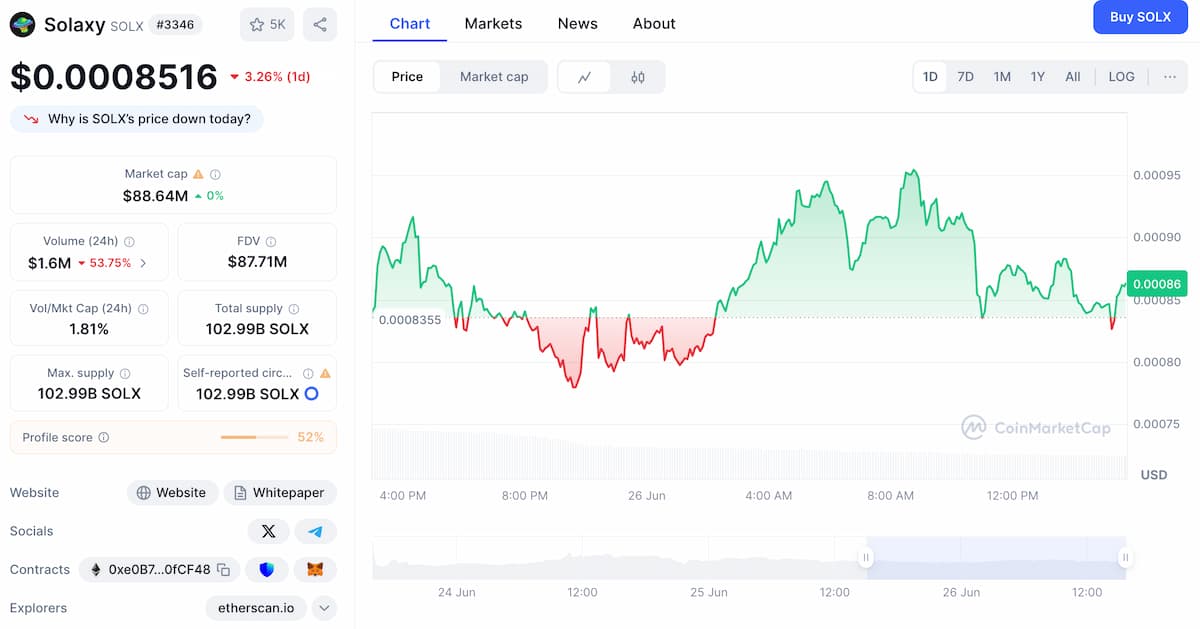Click the Solaxy coin logo icon
Screen dimensions: 1200x629
(22, 24)
